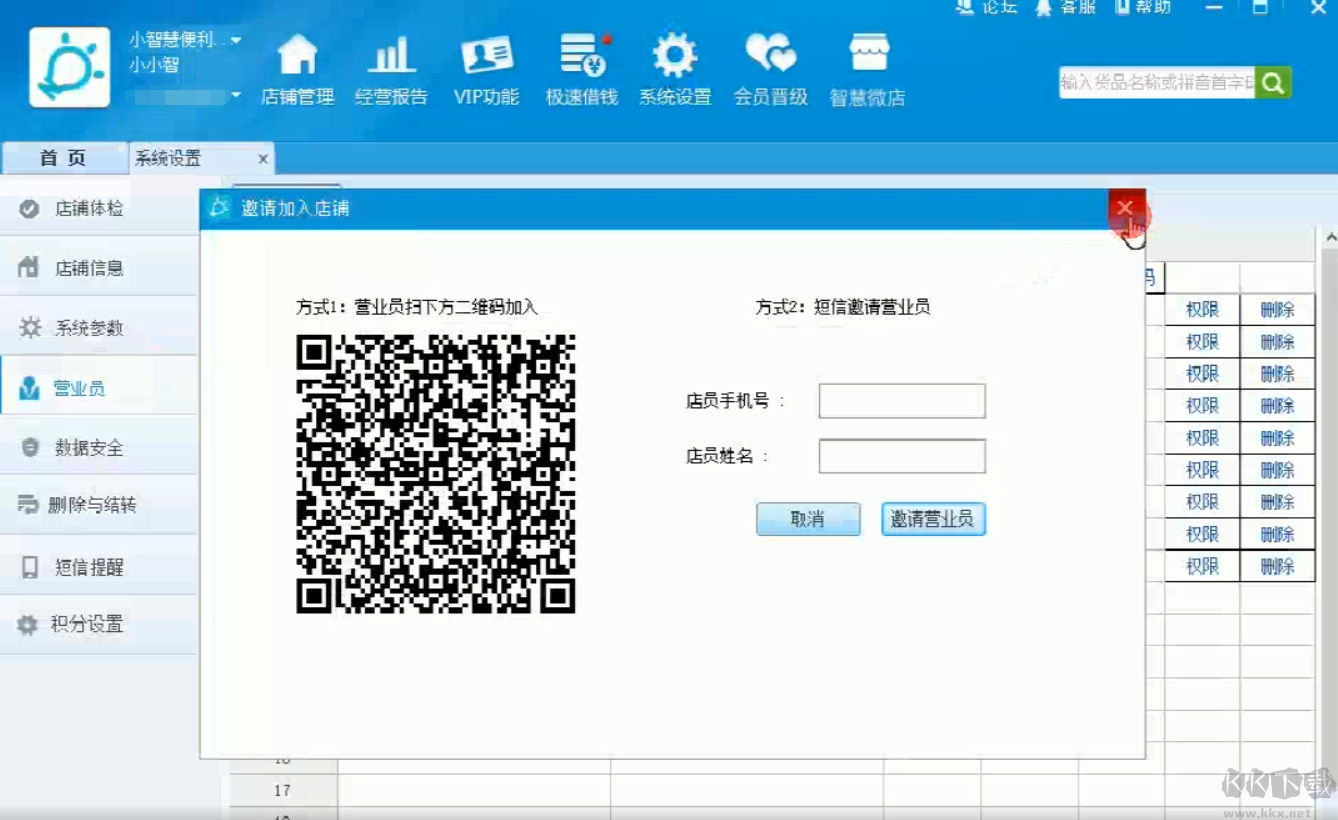Open the 客服 customer service icon
Screen dimensions: 1338x820
point(1066,8)
